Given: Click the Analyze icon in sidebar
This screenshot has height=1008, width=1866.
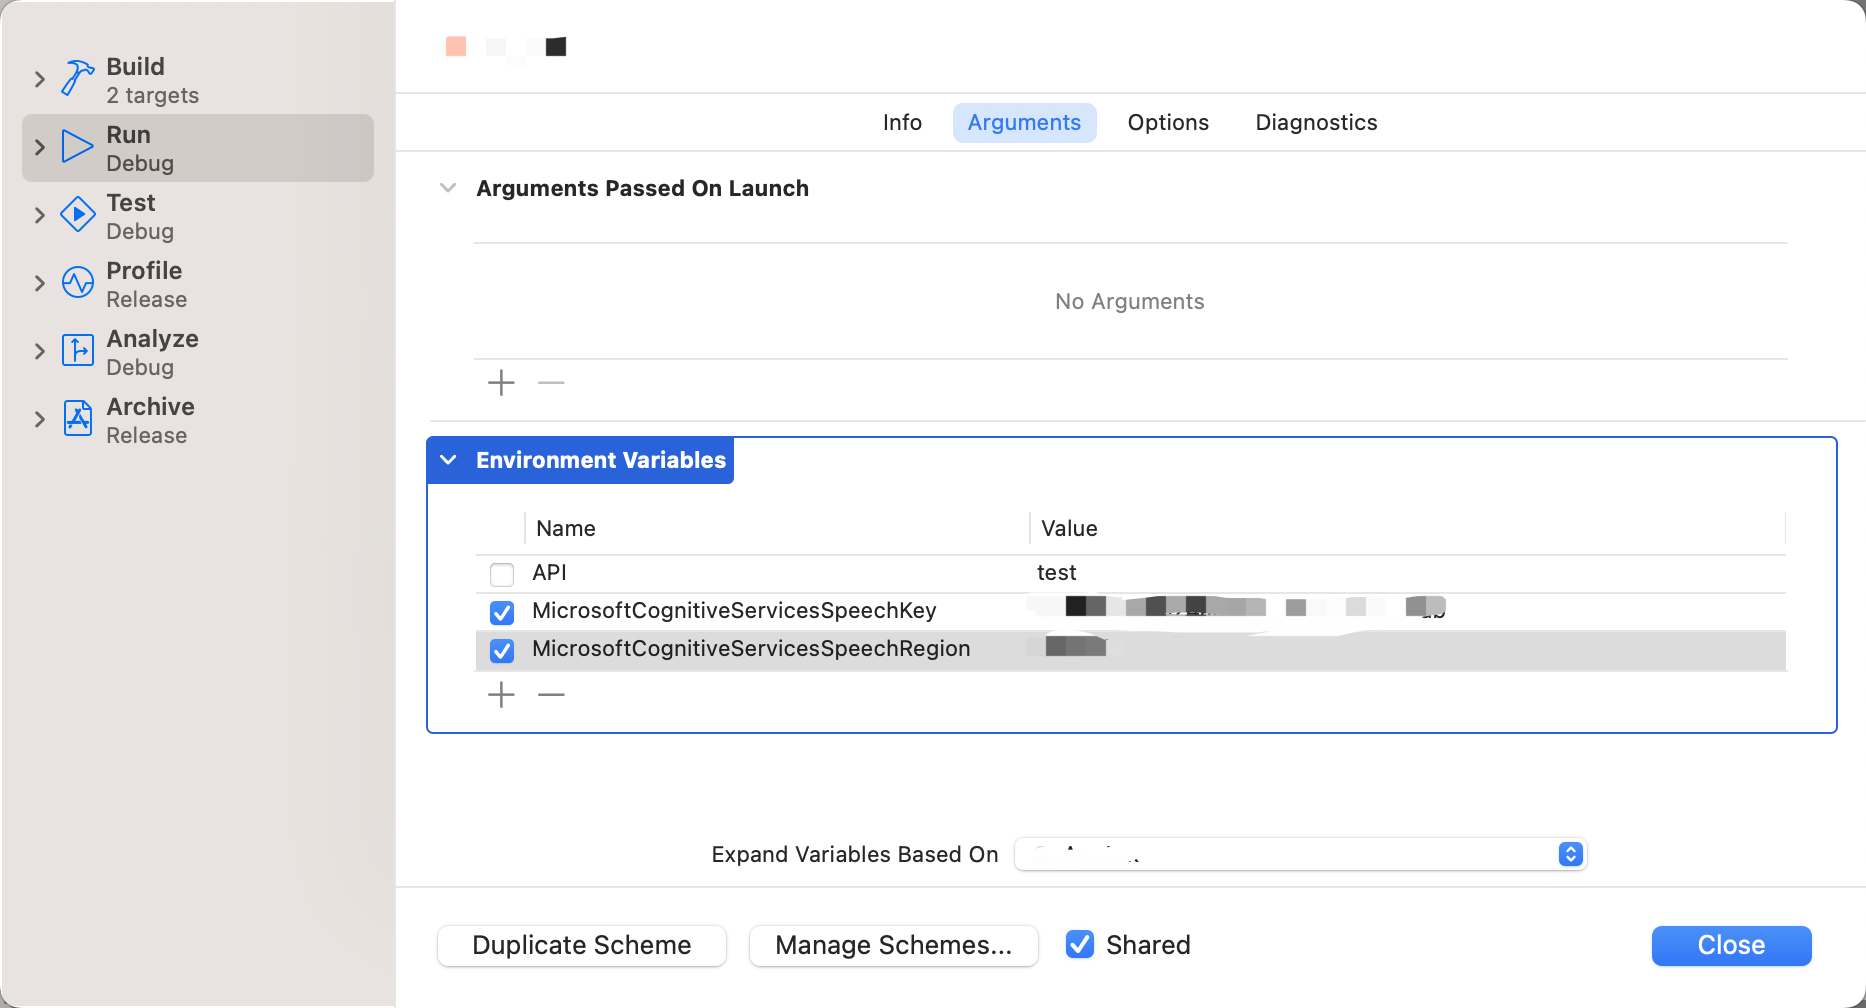Looking at the screenshot, I should (x=77, y=350).
